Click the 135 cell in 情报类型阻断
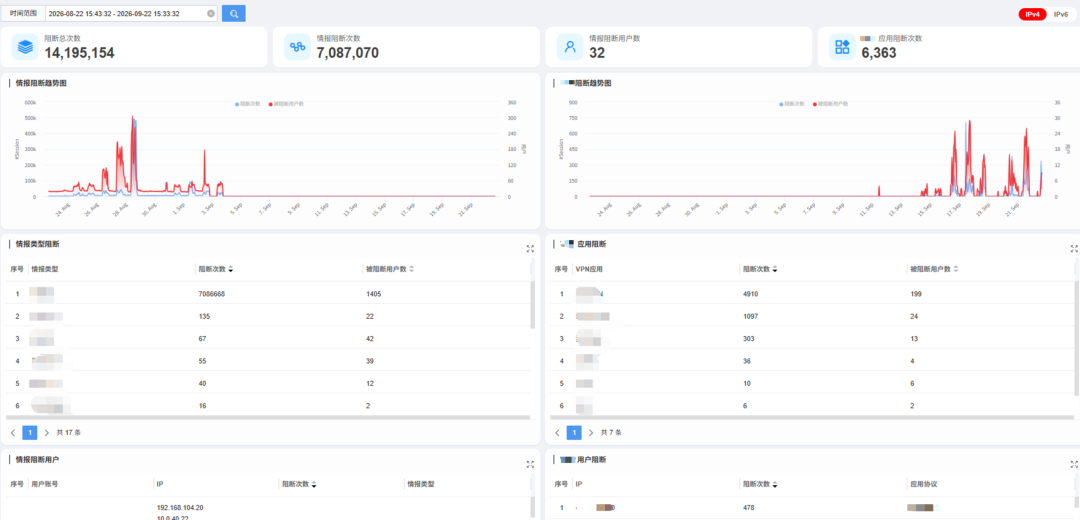This screenshot has width=1080, height=520. click(x=204, y=316)
